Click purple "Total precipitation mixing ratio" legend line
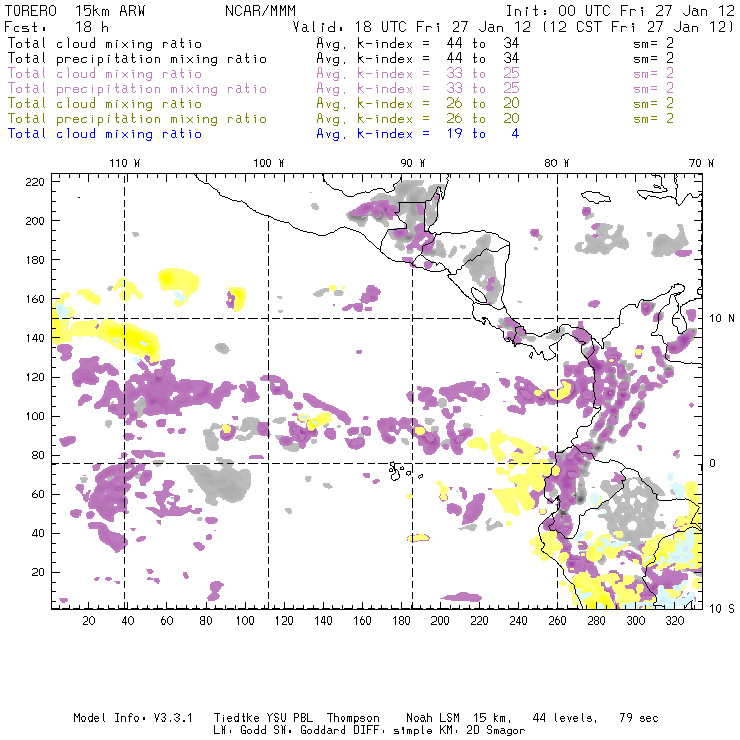 click(137, 89)
